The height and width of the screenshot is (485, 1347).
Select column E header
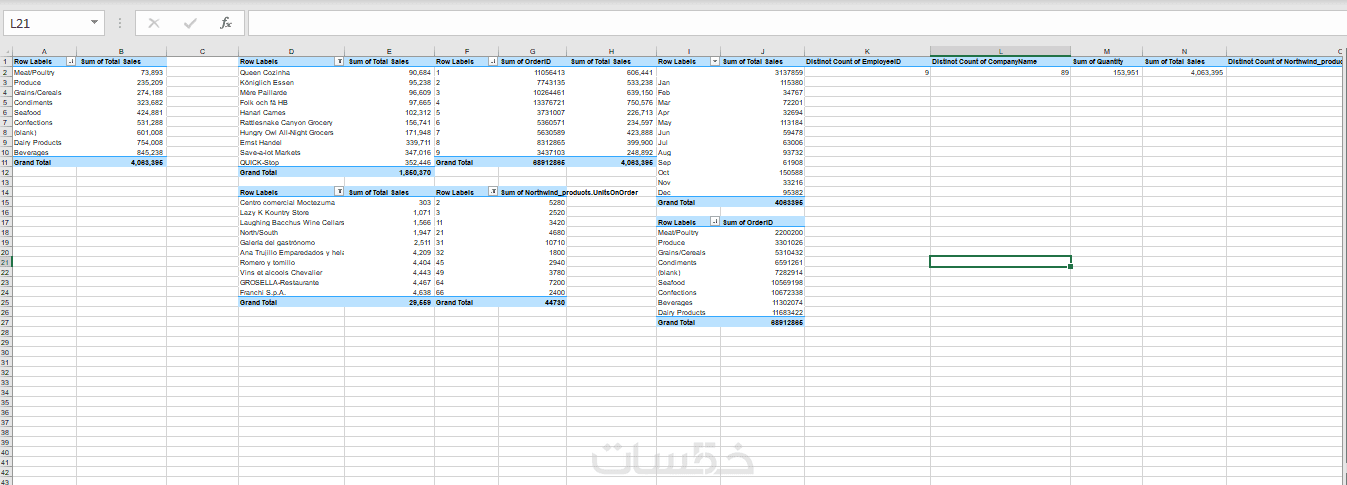pyautogui.click(x=389, y=51)
